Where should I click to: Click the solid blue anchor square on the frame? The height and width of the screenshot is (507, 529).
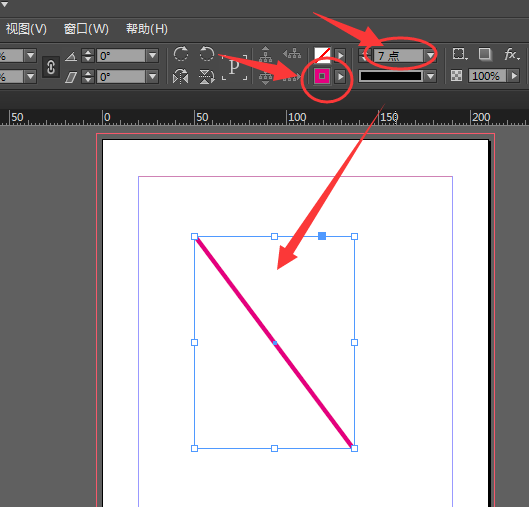pos(322,236)
